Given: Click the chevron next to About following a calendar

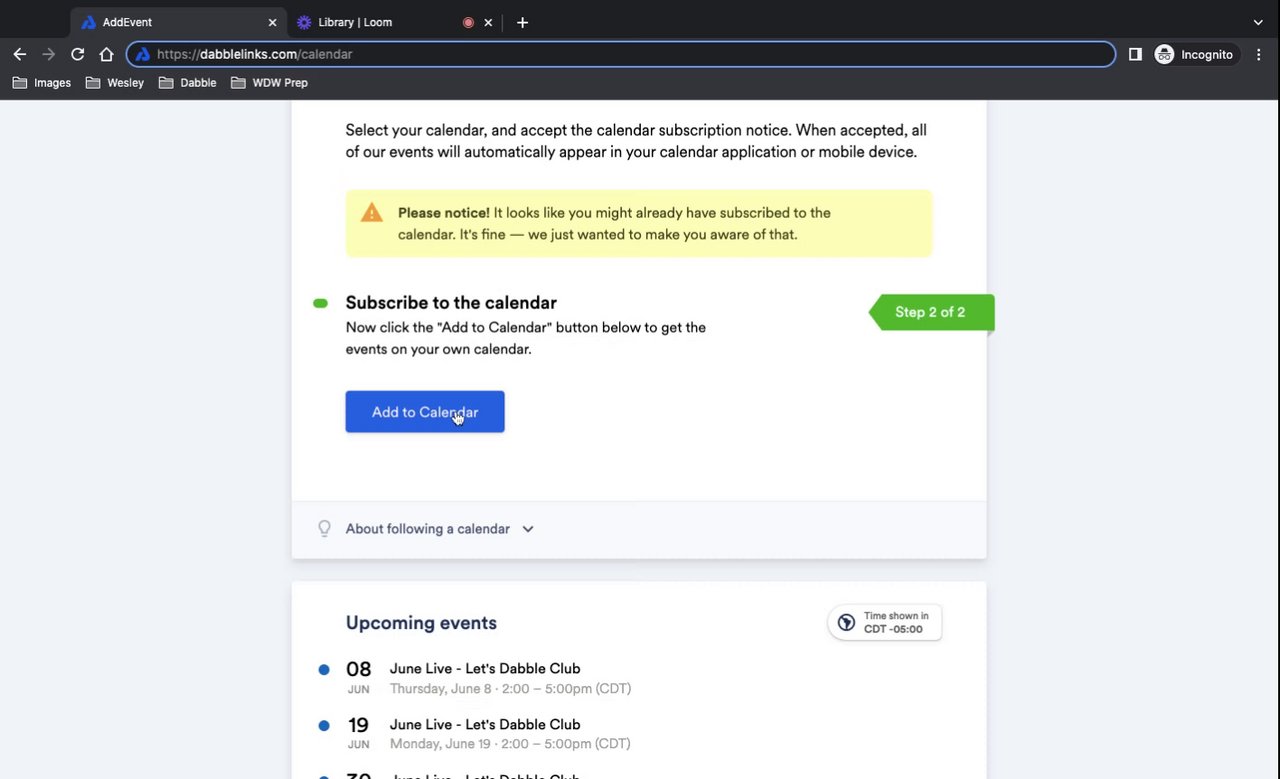Looking at the screenshot, I should [528, 529].
